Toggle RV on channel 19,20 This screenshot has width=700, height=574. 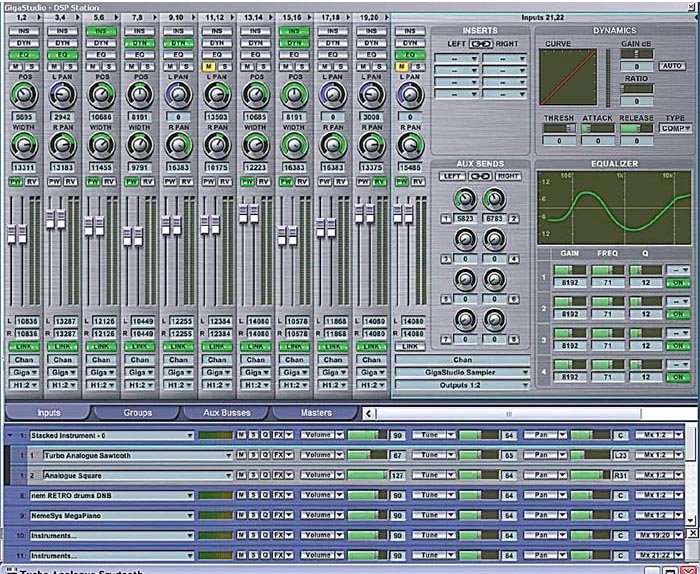point(379,182)
